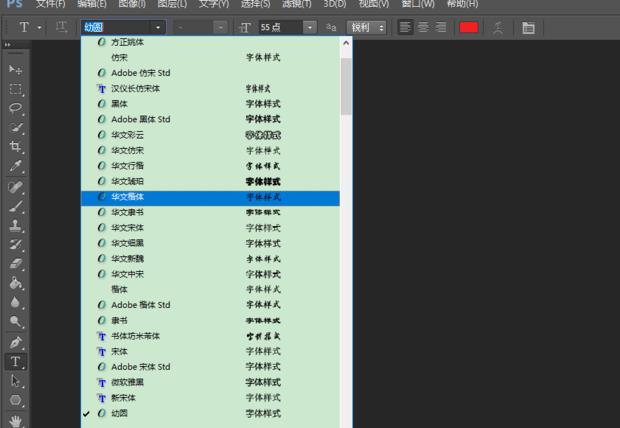Choose the 微软雅黑 font
The image size is (620, 428).
pos(210,383)
